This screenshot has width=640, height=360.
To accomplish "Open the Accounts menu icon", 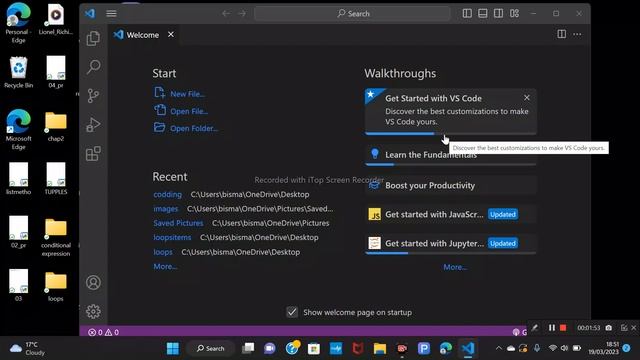I will 93,282.
